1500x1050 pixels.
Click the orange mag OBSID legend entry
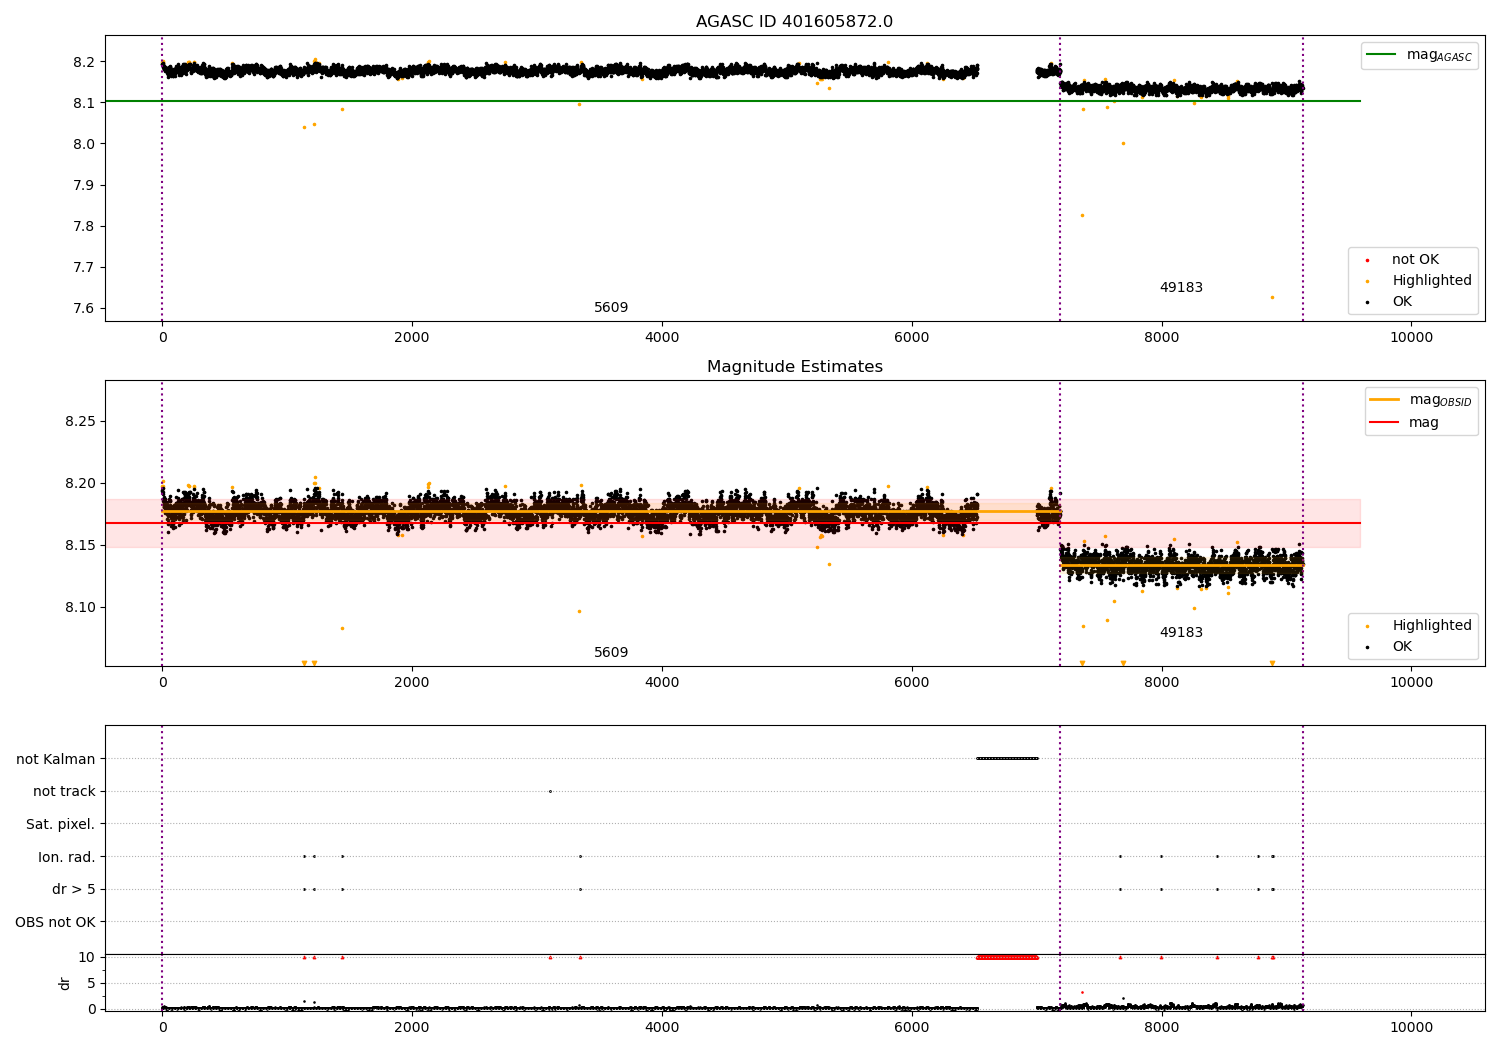coord(1419,400)
